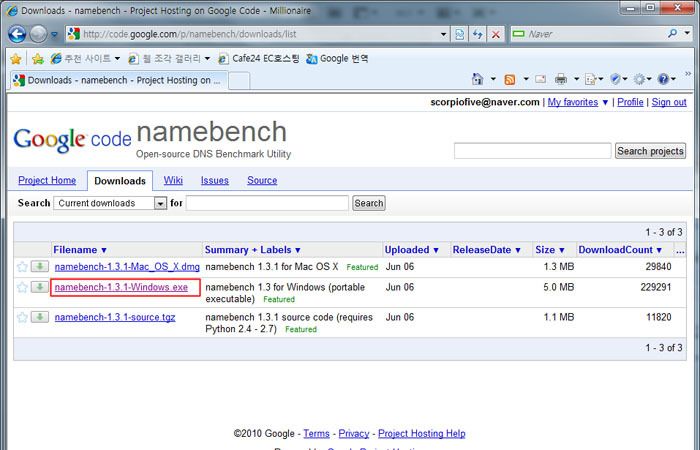Switch to Source tab

point(262,180)
